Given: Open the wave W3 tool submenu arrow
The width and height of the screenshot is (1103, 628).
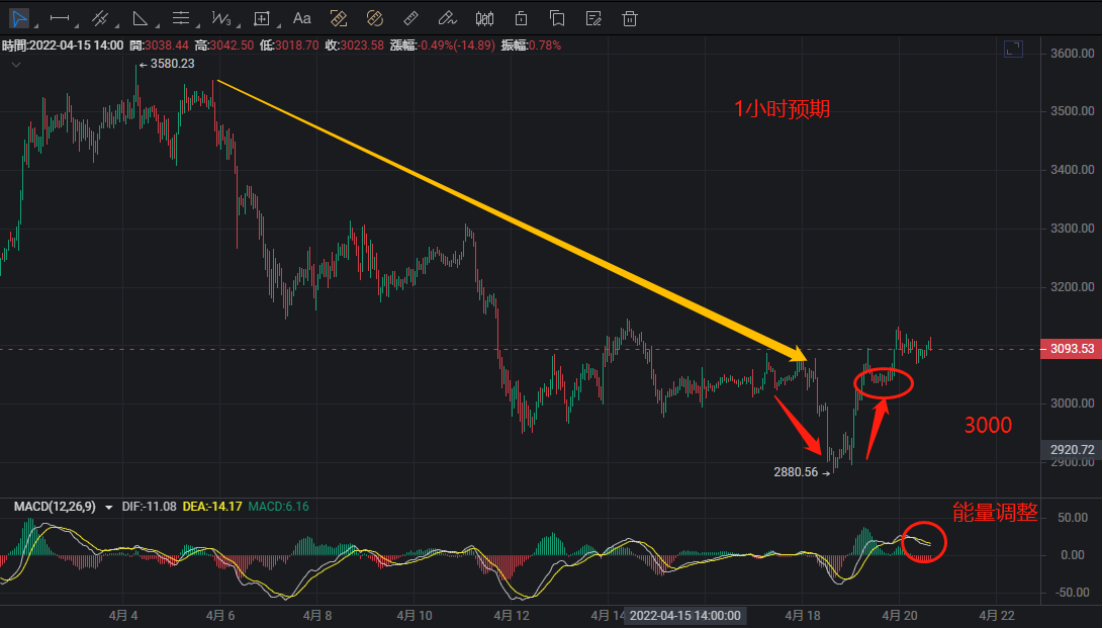Looking at the screenshot, I should (x=238, y=26).
